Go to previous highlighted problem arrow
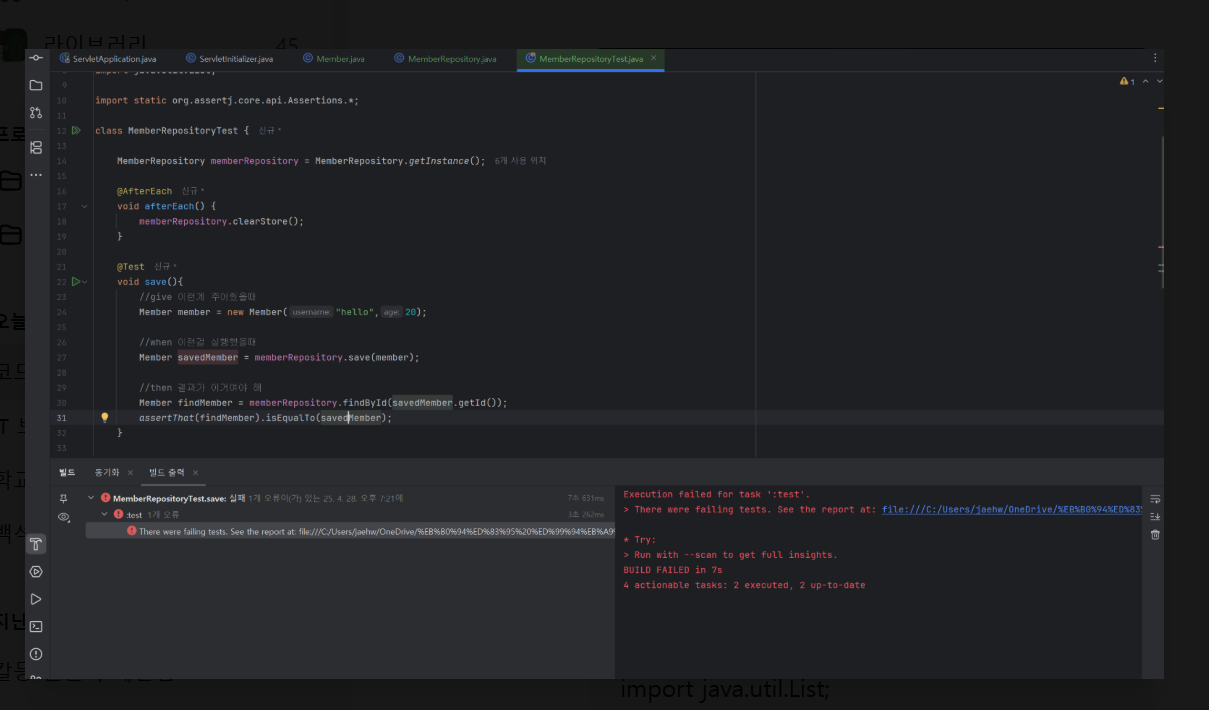 (x=1146, y=81)
